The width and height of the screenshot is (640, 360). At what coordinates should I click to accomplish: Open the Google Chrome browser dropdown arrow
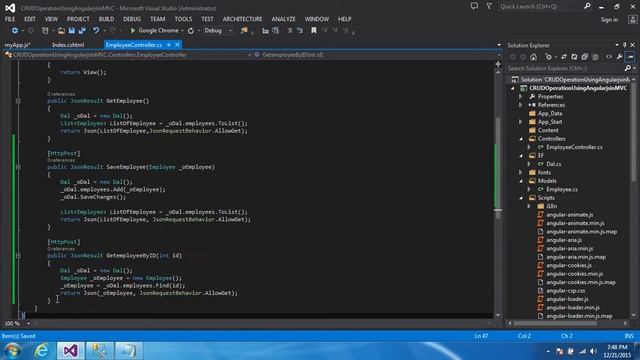tap(182, 31)
